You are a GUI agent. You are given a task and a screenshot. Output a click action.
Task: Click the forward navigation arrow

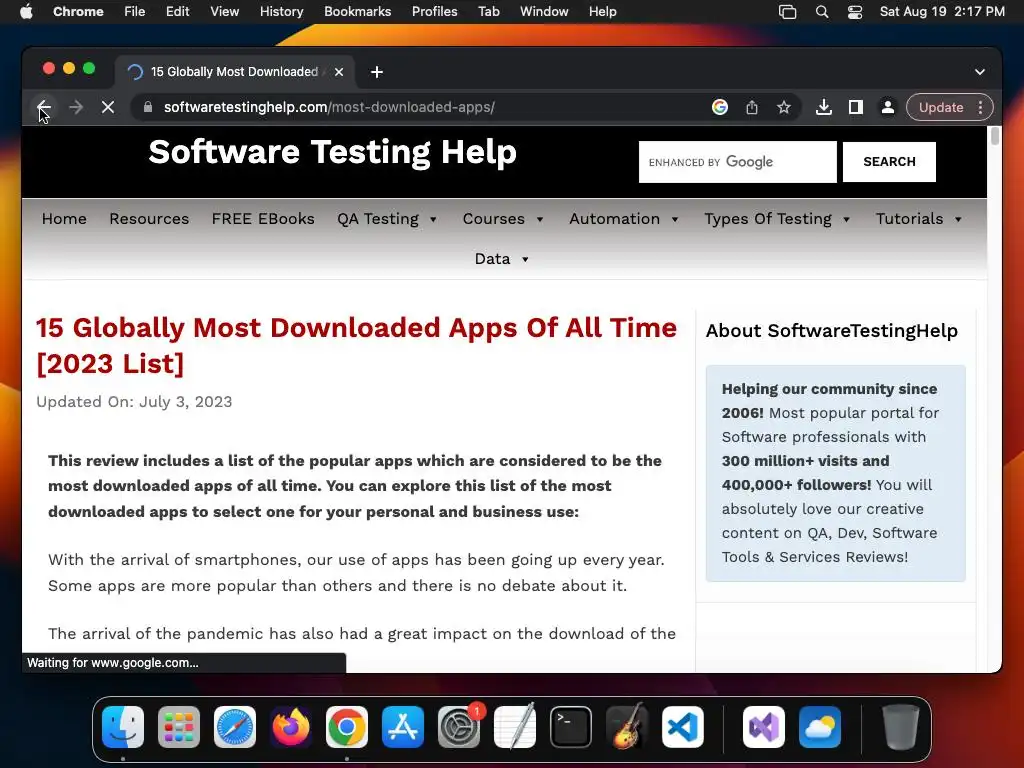pos(76,107)
